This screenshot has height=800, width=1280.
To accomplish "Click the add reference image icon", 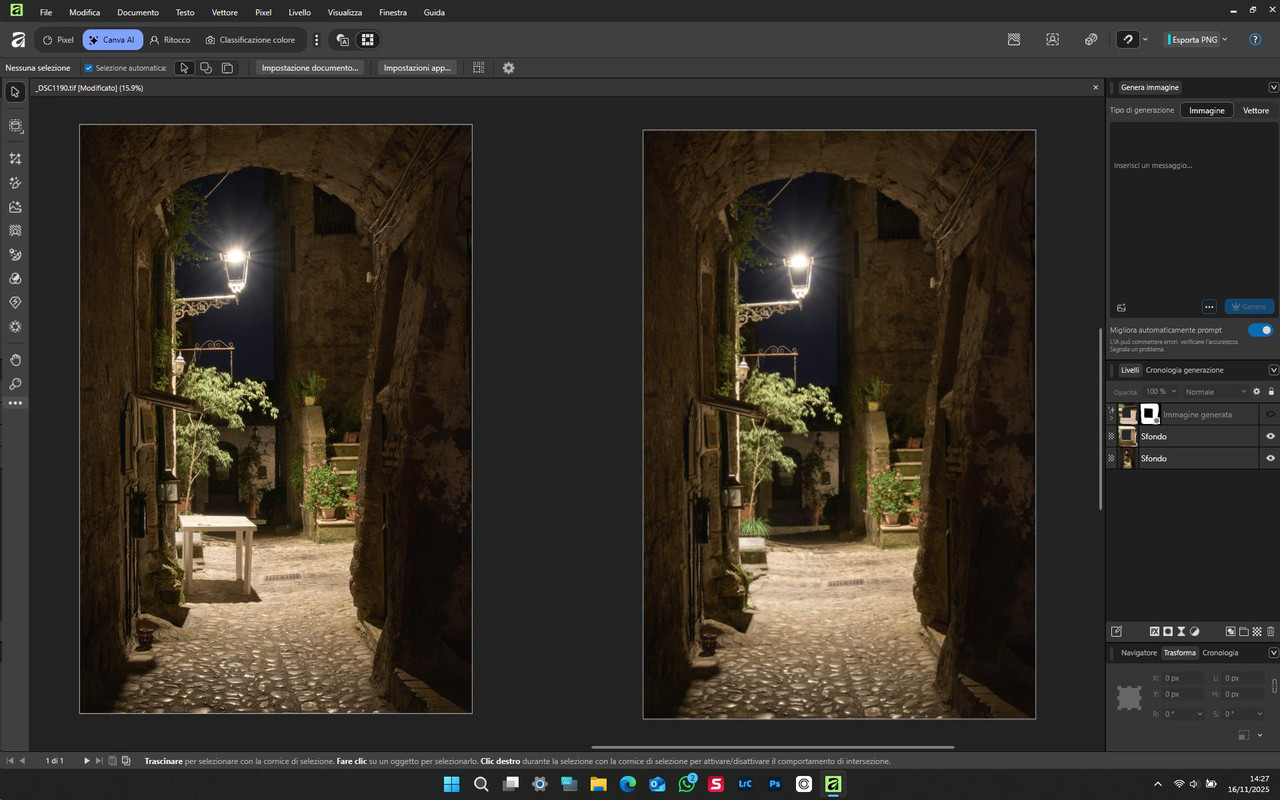I will tap(1121, 307).
